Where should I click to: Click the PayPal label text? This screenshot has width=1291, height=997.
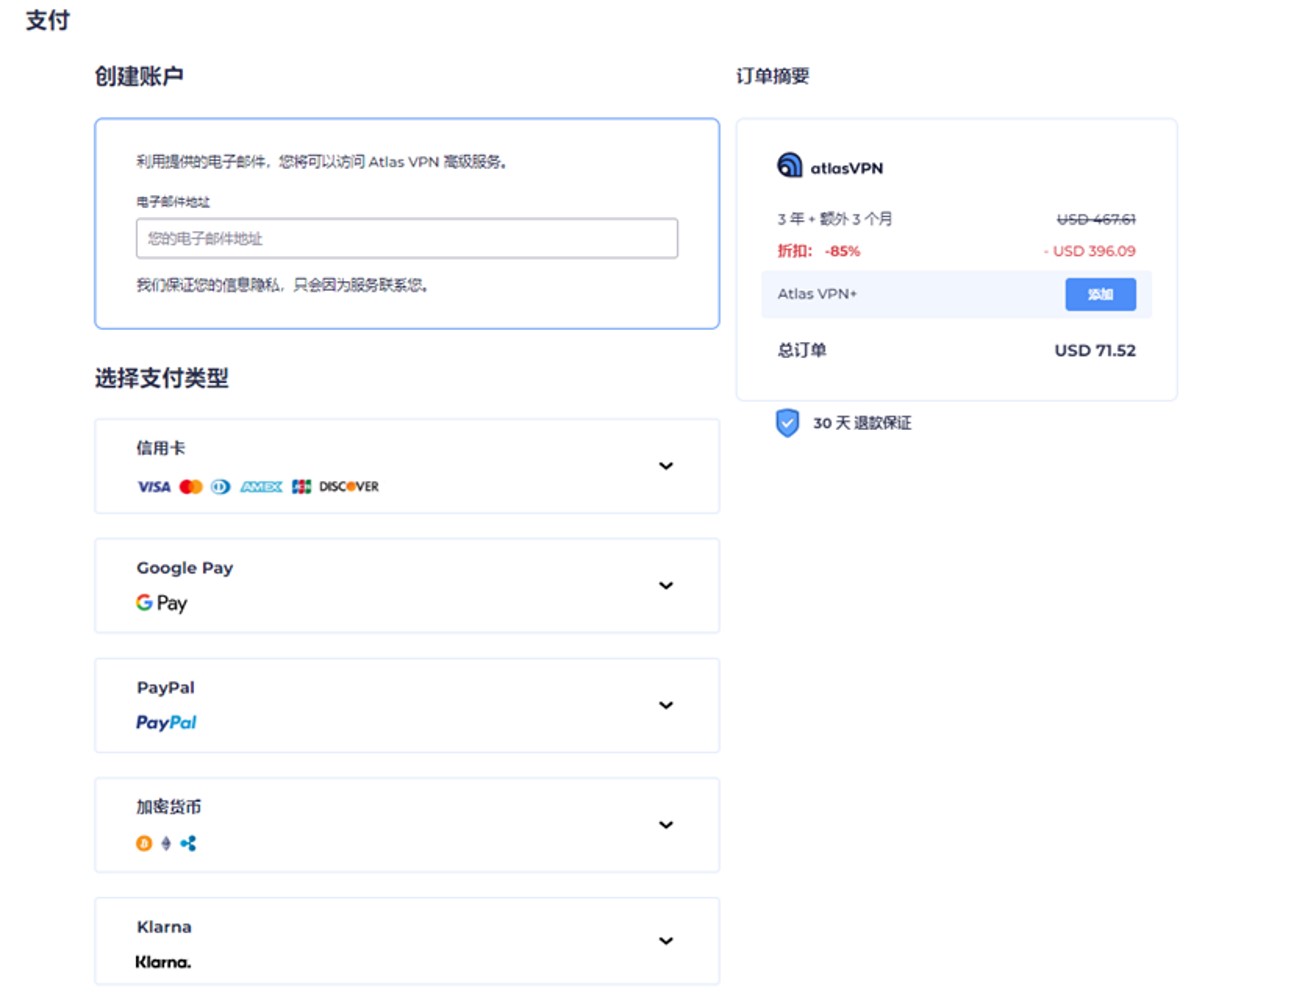click(166, 688)
